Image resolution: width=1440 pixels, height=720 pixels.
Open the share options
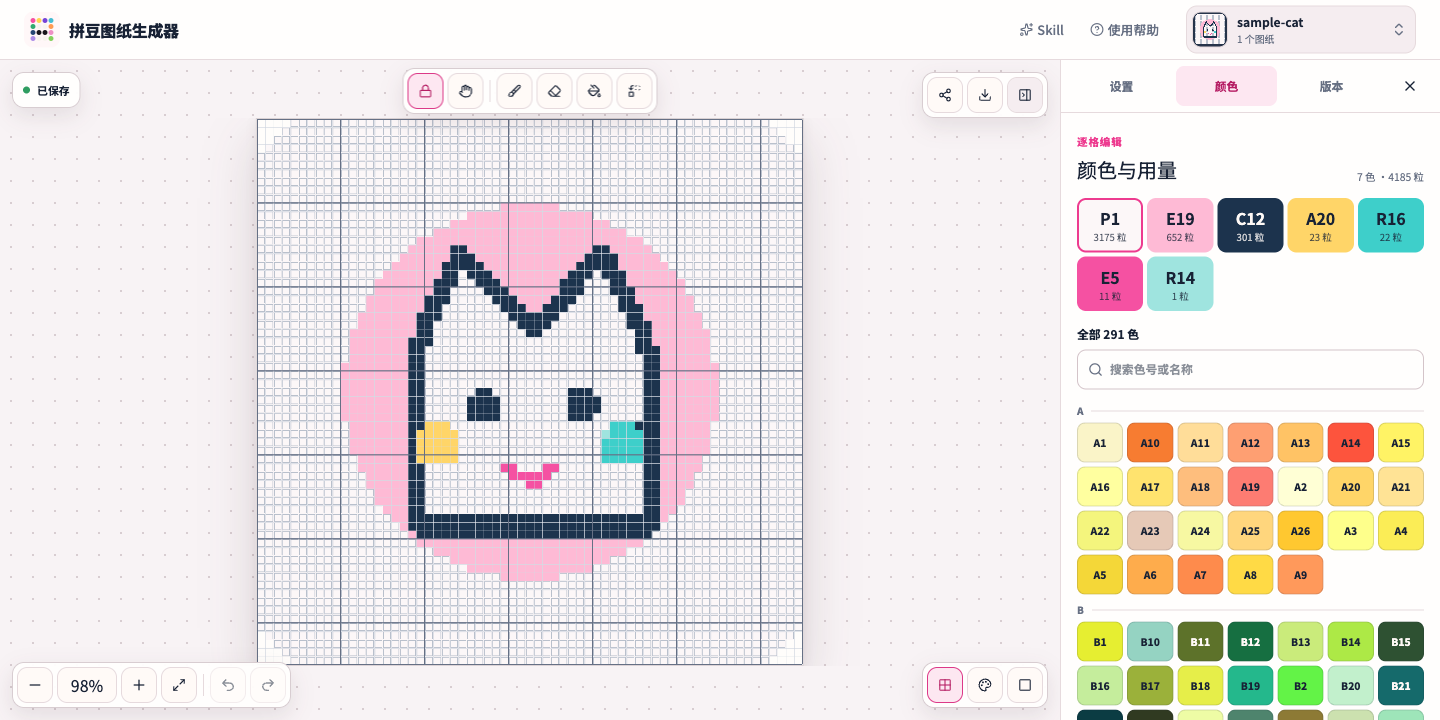[945, 95]
